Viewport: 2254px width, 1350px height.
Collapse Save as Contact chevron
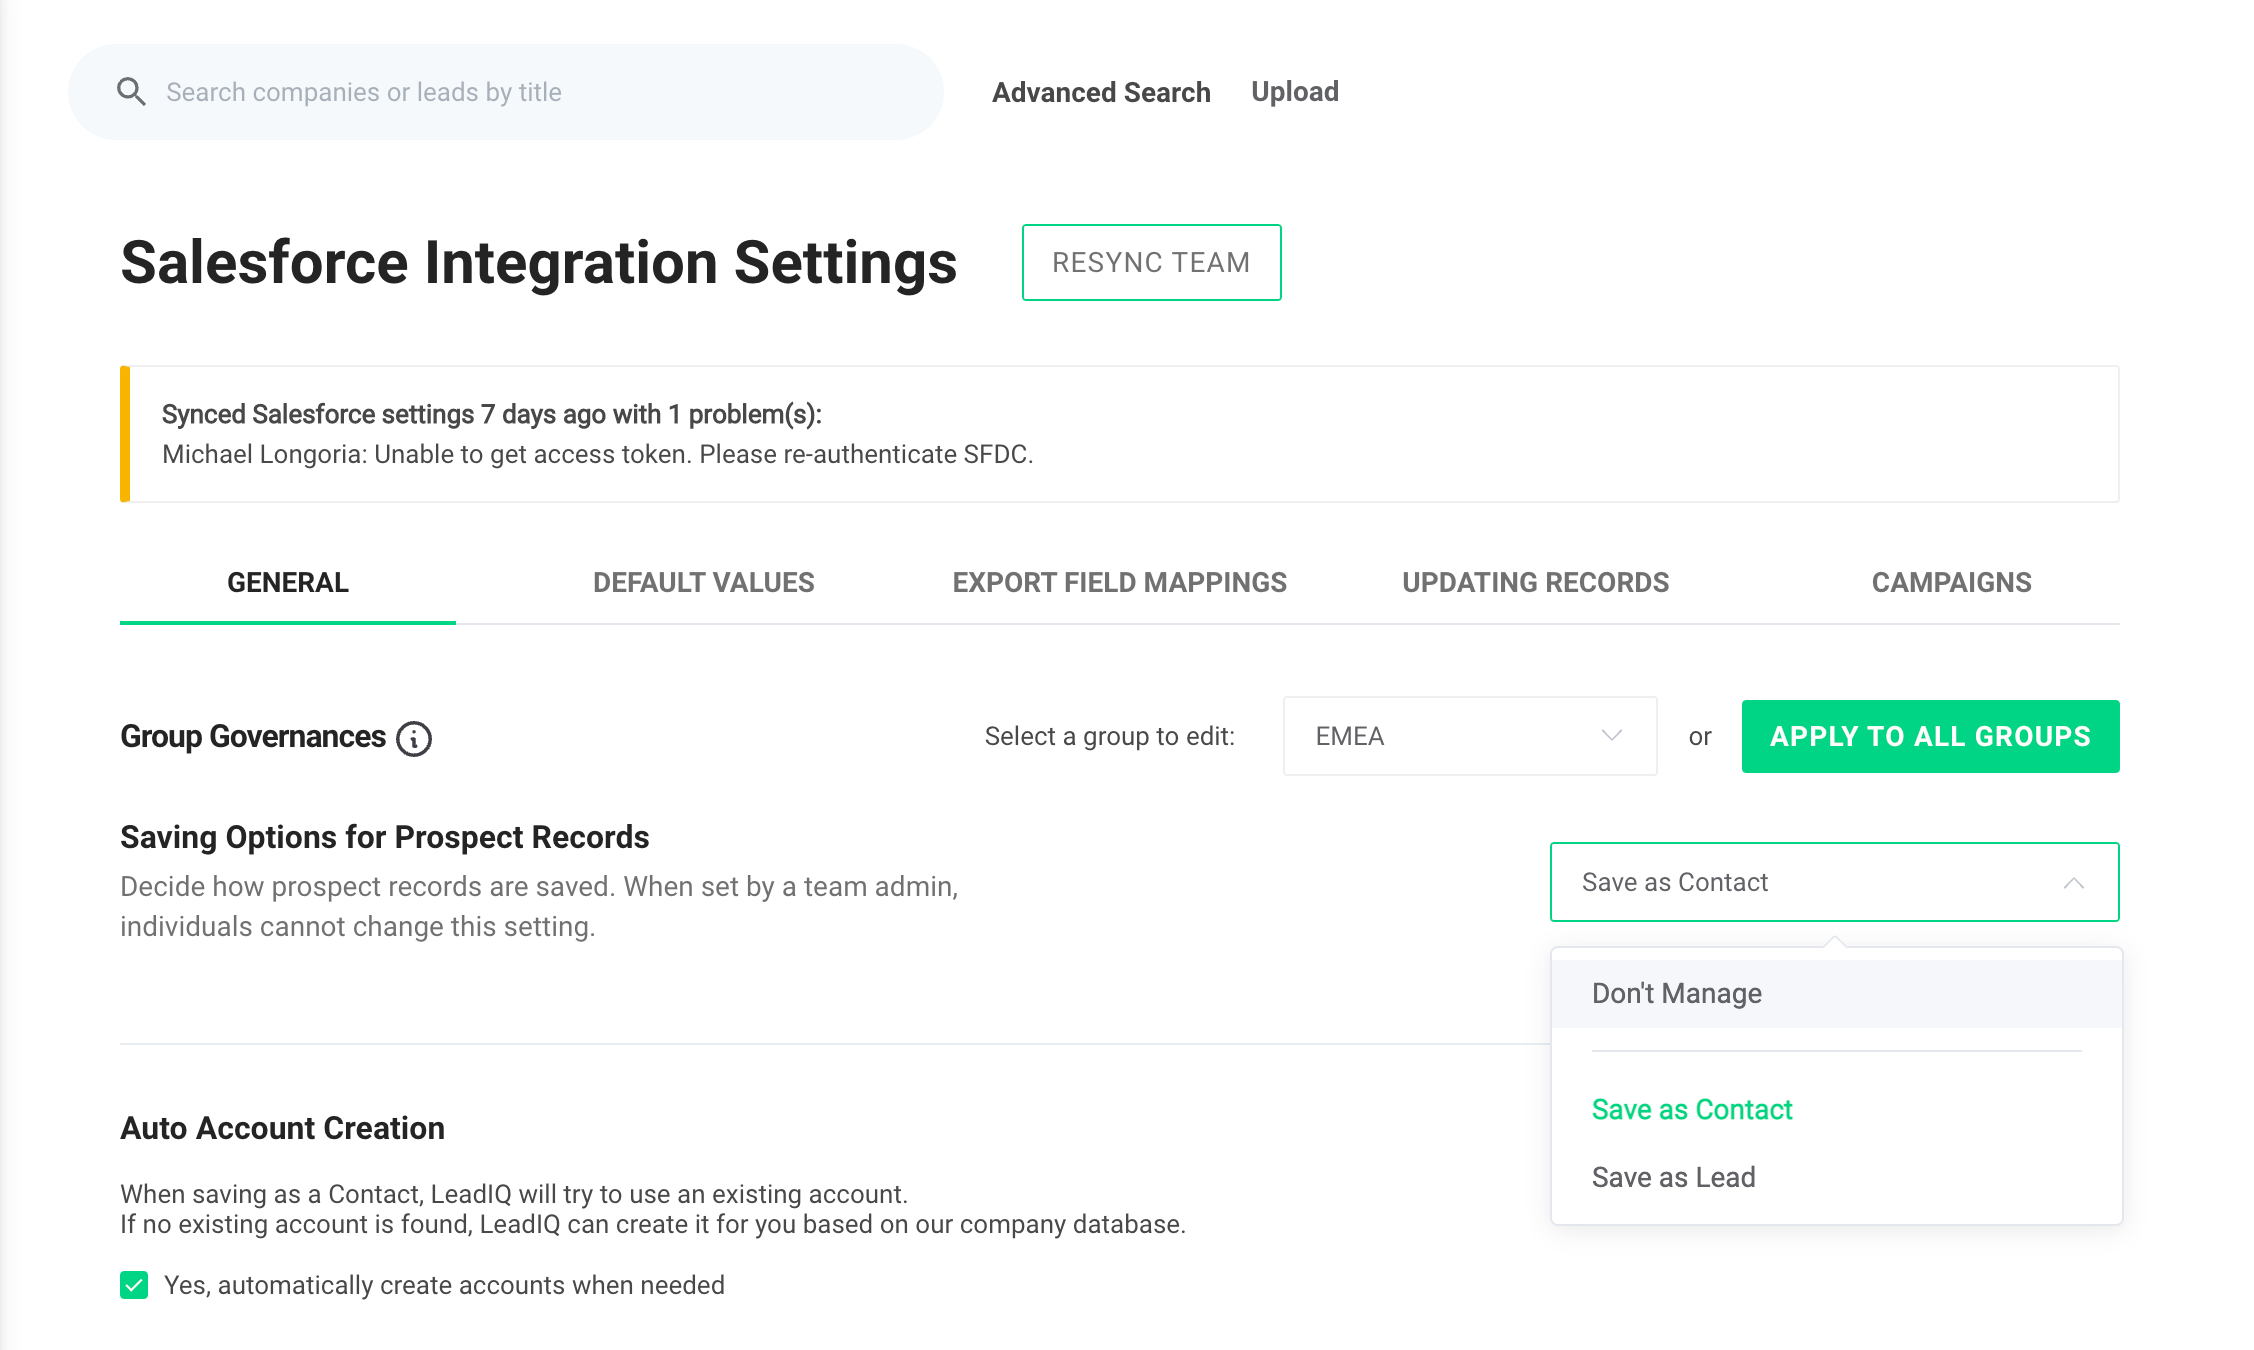(2074, 883)
